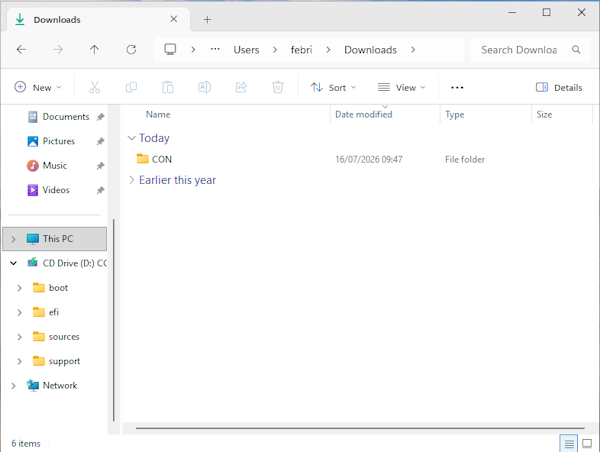600x452 pixels.
Task: Toggle the Details pane
Action: click(559, 88)
